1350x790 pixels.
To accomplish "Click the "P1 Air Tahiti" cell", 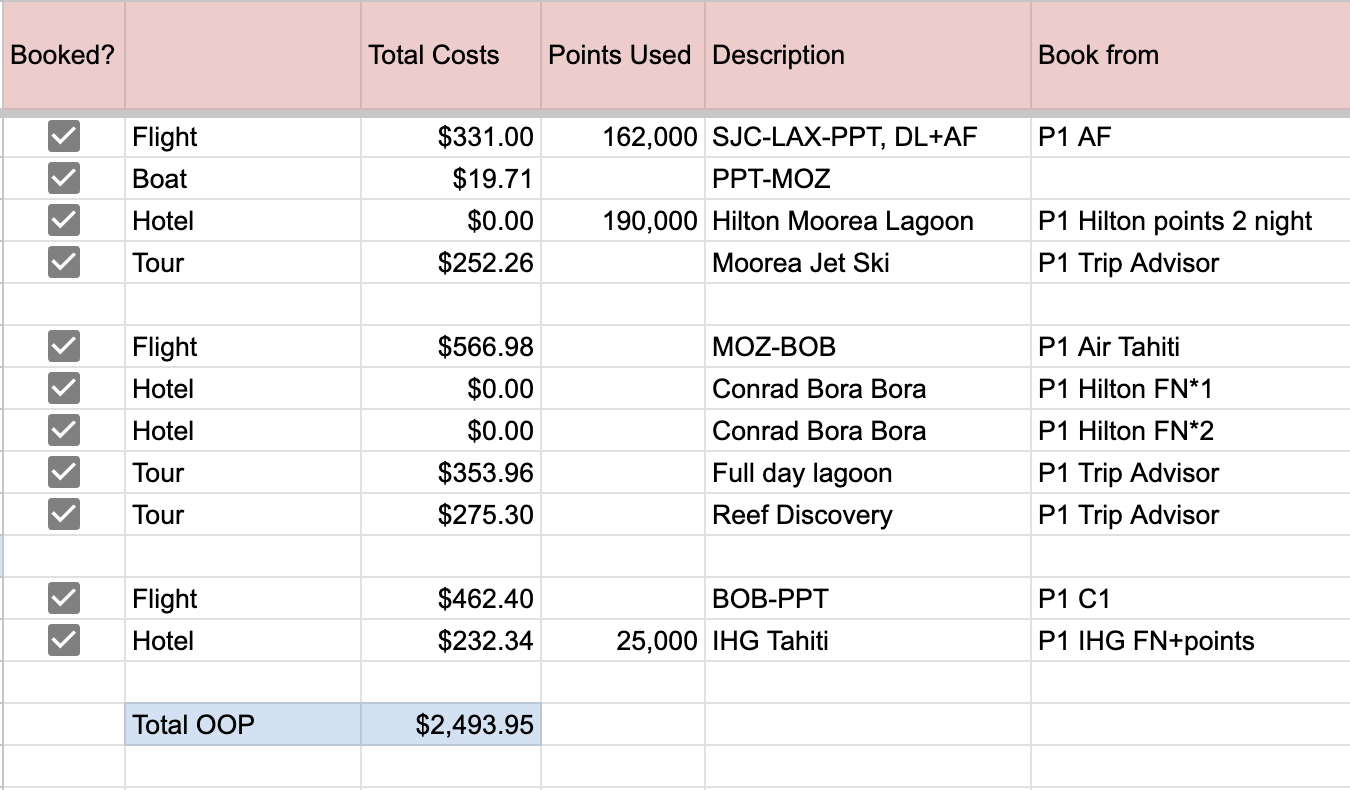I will [1190, 347].
